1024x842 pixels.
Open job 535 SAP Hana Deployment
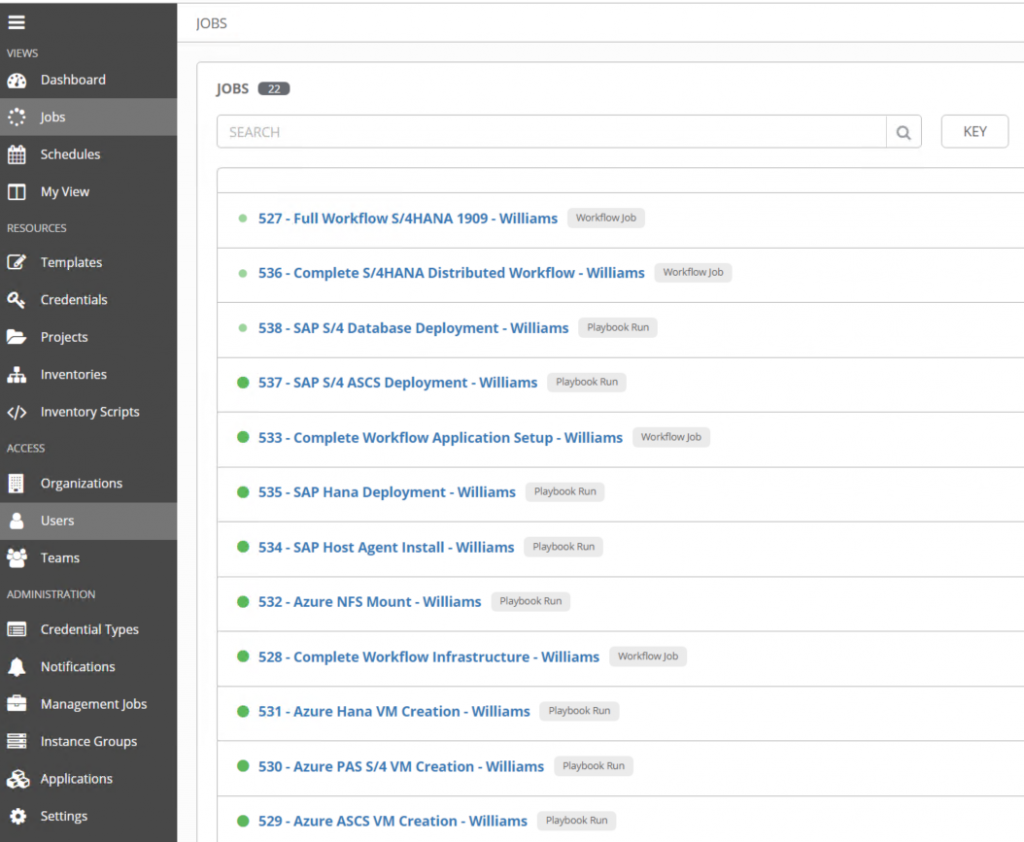387,492
